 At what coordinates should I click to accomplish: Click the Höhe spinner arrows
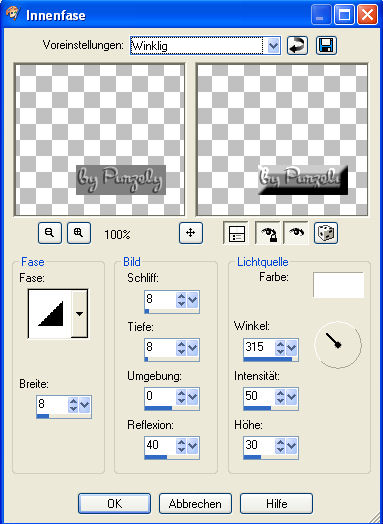(x=280, y=445)
